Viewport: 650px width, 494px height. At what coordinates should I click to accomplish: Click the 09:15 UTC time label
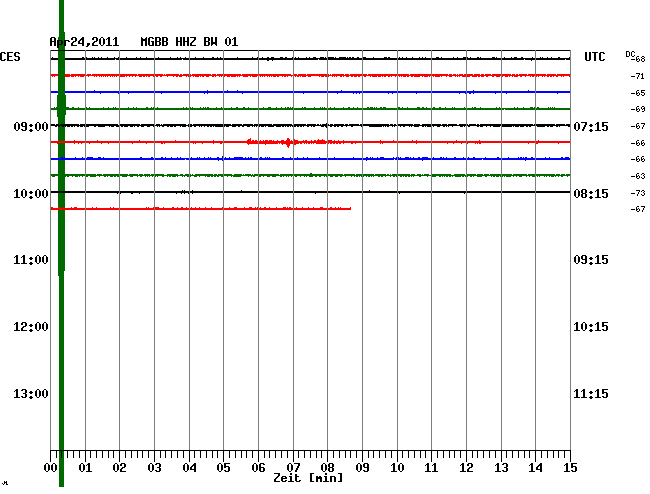[591, 260]
